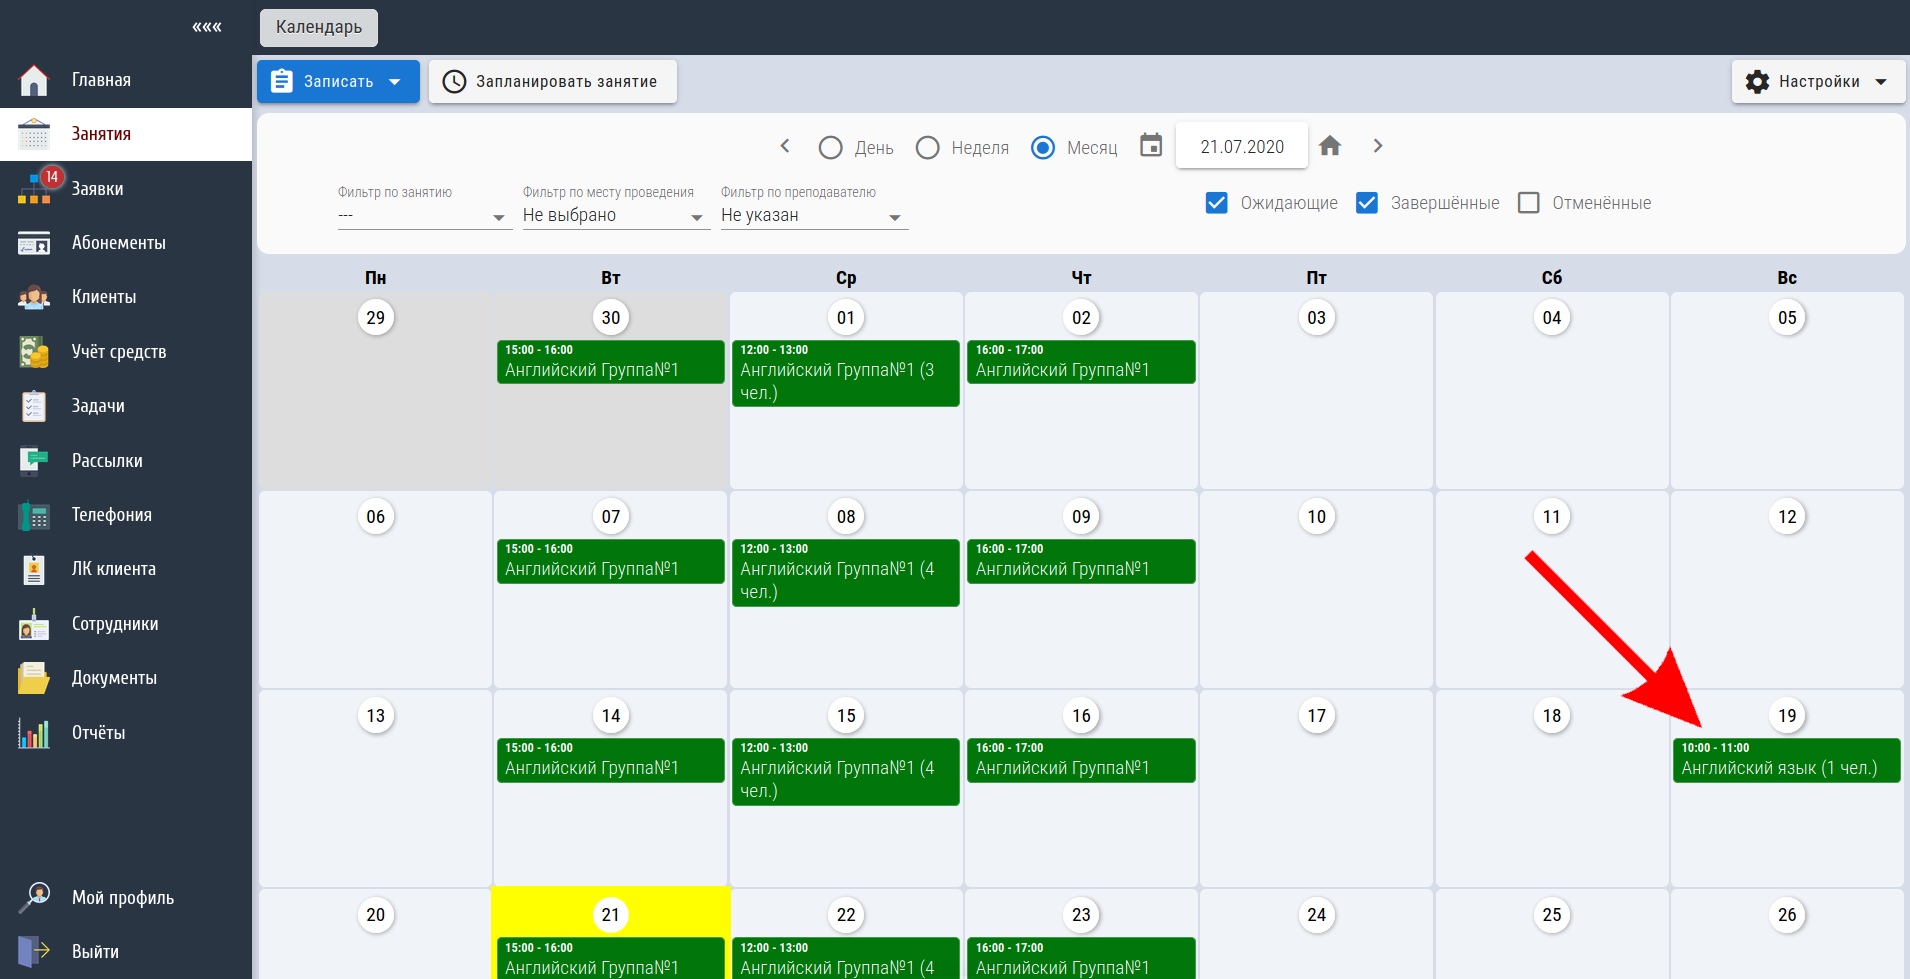Click the Учёт средств money icon
The width and height of the screenshot is (1910, 979).
[x=34, y=352]
